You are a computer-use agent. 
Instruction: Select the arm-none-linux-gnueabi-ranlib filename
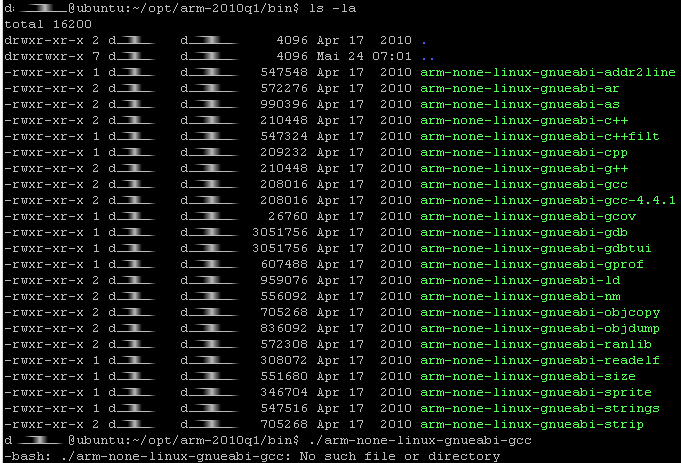(x=536, y=344)
